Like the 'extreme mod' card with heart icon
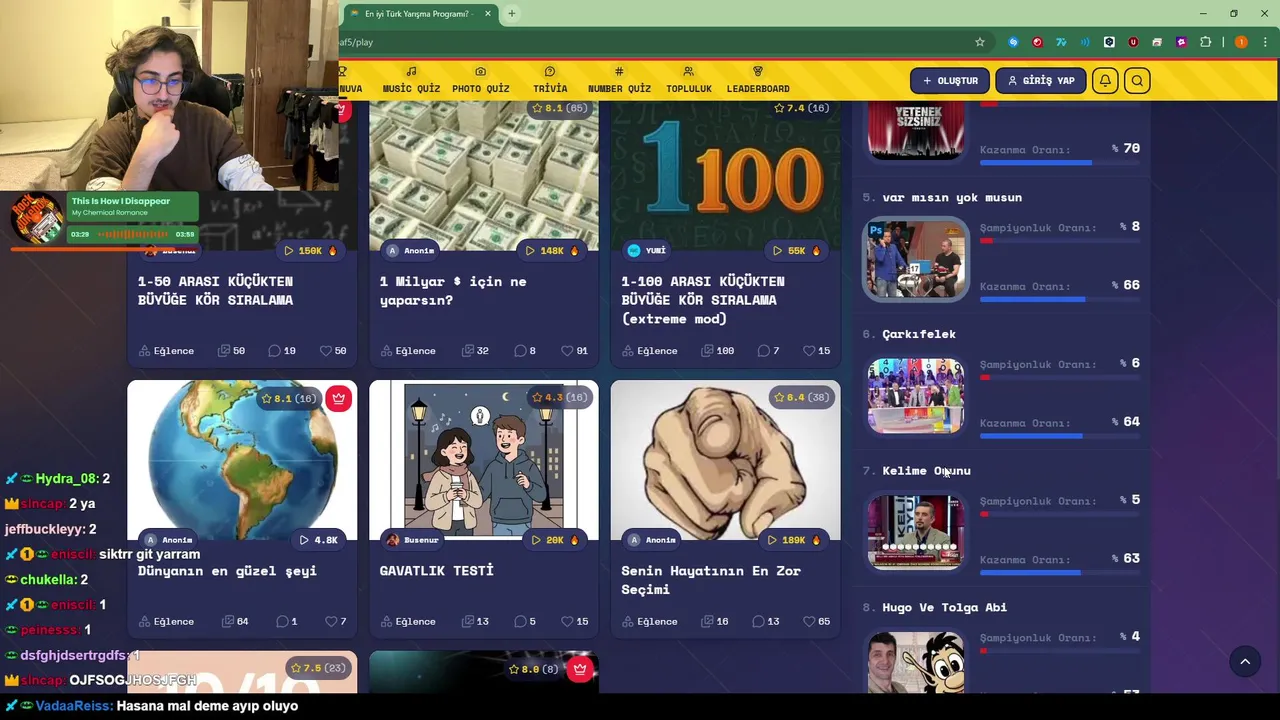Viewport: 1280px width, 720px height. (809, 351)
